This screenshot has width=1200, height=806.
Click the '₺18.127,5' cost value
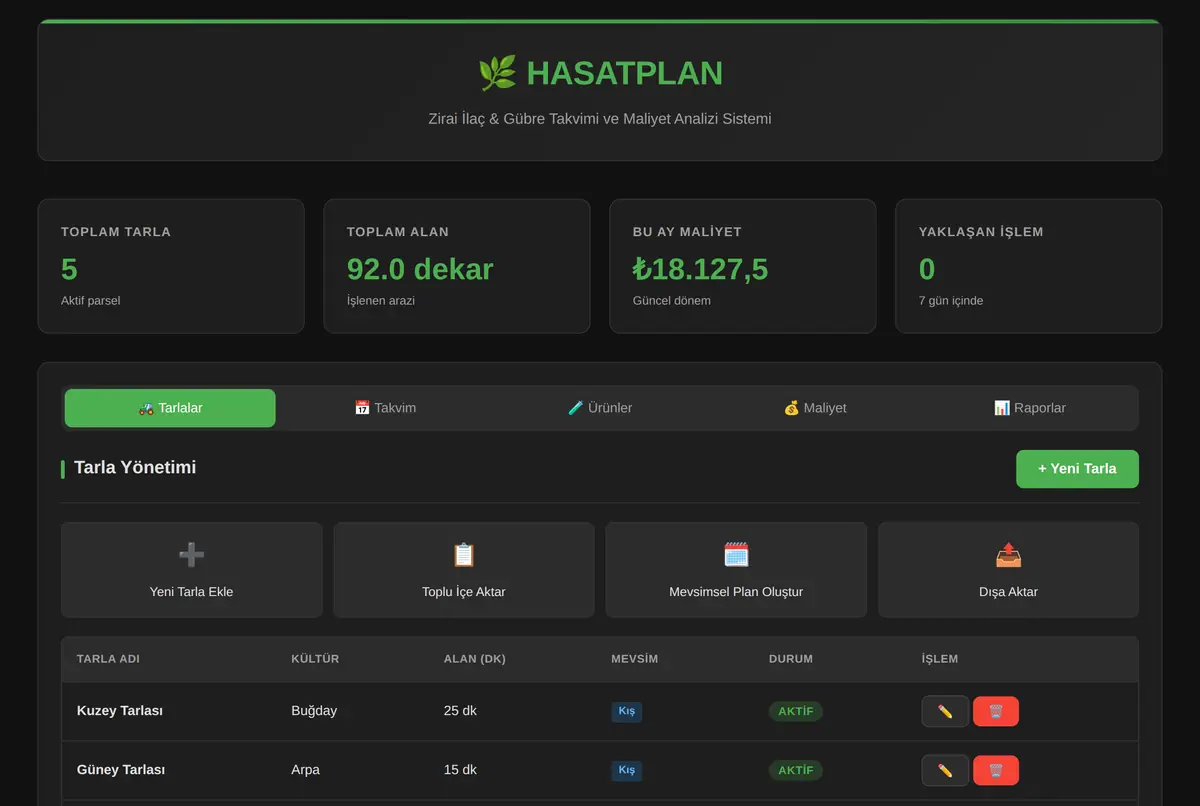coord(700,269)
